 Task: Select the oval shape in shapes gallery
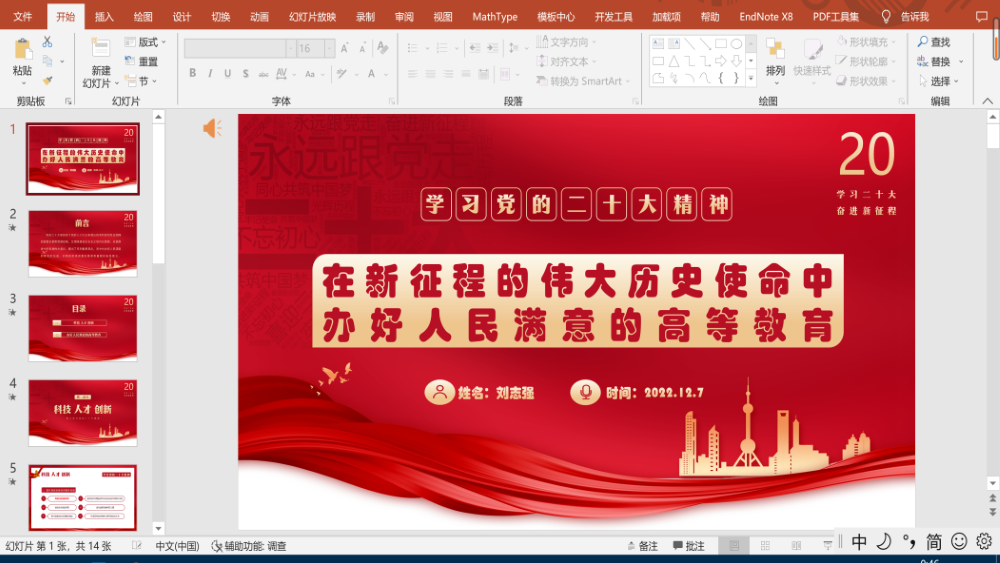click(x=736, y=43)
